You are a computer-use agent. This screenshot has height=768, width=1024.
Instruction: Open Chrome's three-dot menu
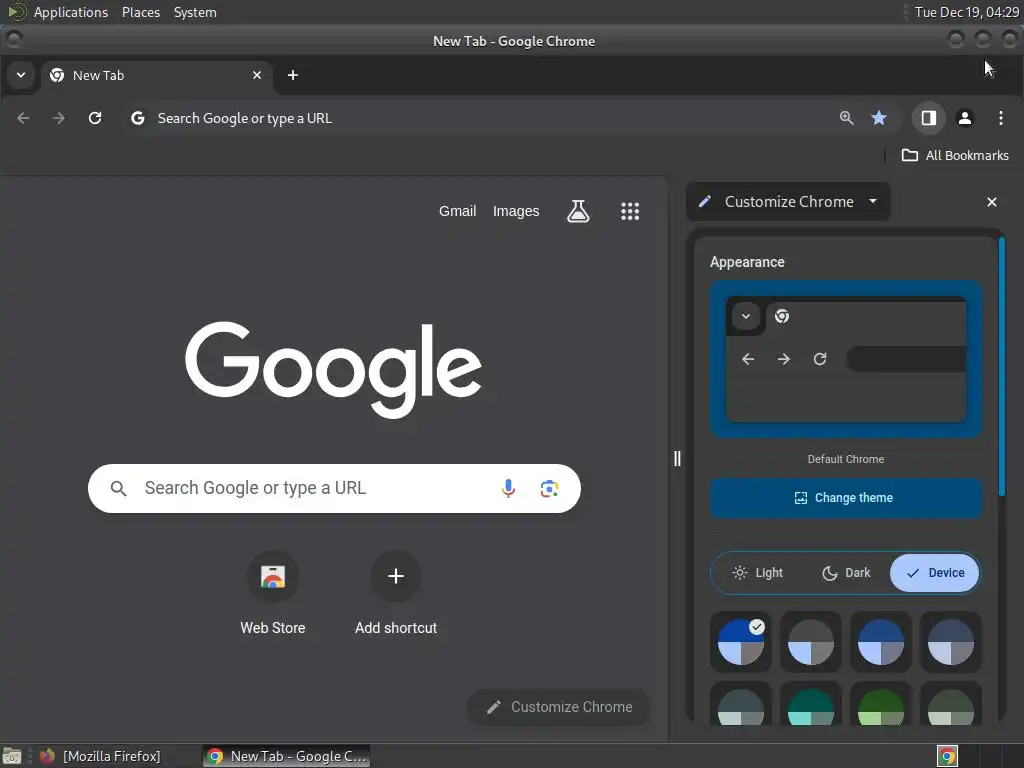pyautogui.click(x=1000, y=118)
